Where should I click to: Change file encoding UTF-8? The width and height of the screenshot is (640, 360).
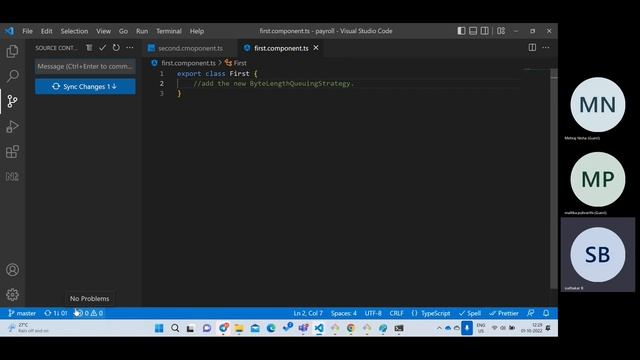373,313
